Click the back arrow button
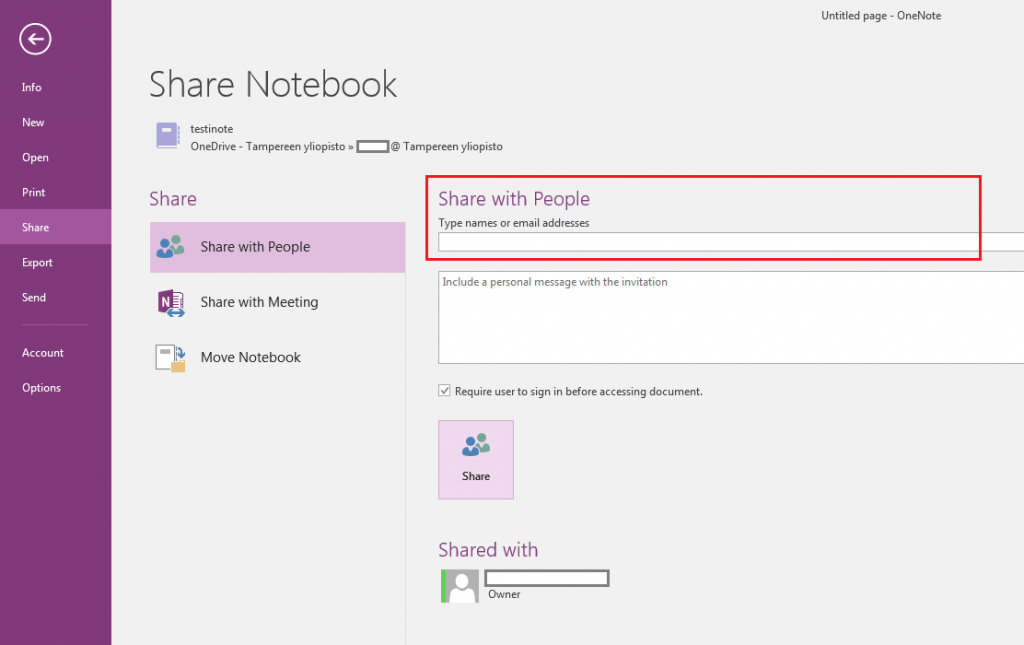Screen dimensions: 1024x645 click(x=33, y=39)
